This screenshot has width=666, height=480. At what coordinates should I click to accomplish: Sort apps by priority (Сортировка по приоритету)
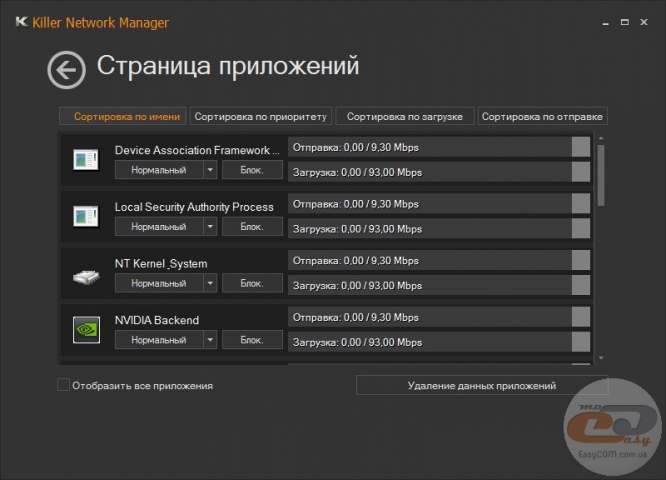[260, 116]
